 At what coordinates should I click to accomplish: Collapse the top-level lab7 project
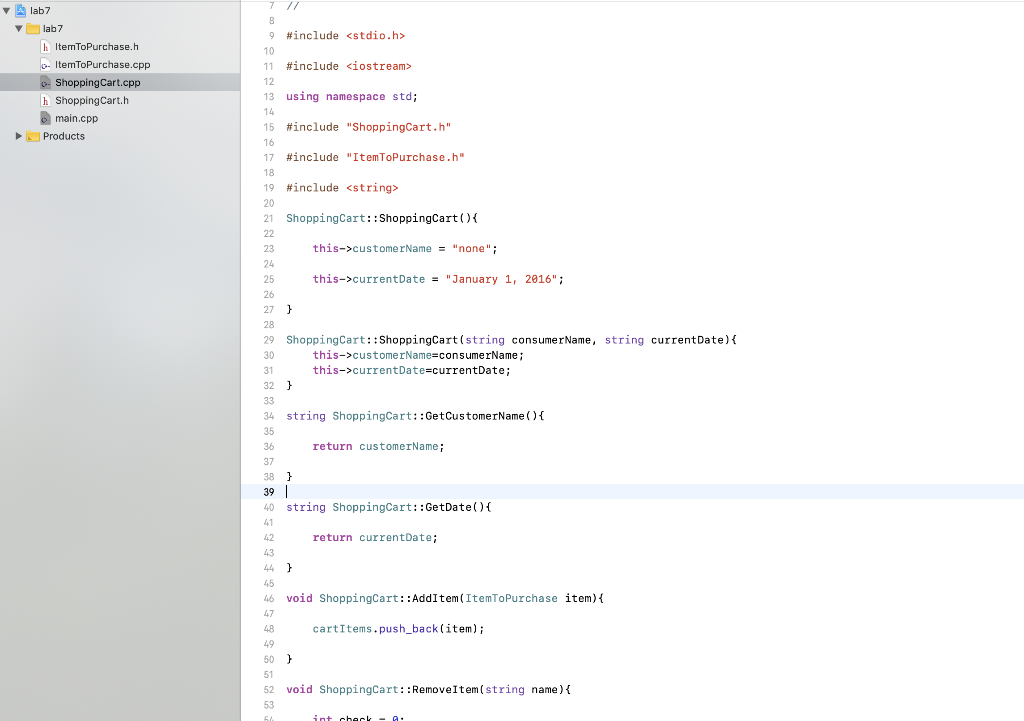(8, 10)
